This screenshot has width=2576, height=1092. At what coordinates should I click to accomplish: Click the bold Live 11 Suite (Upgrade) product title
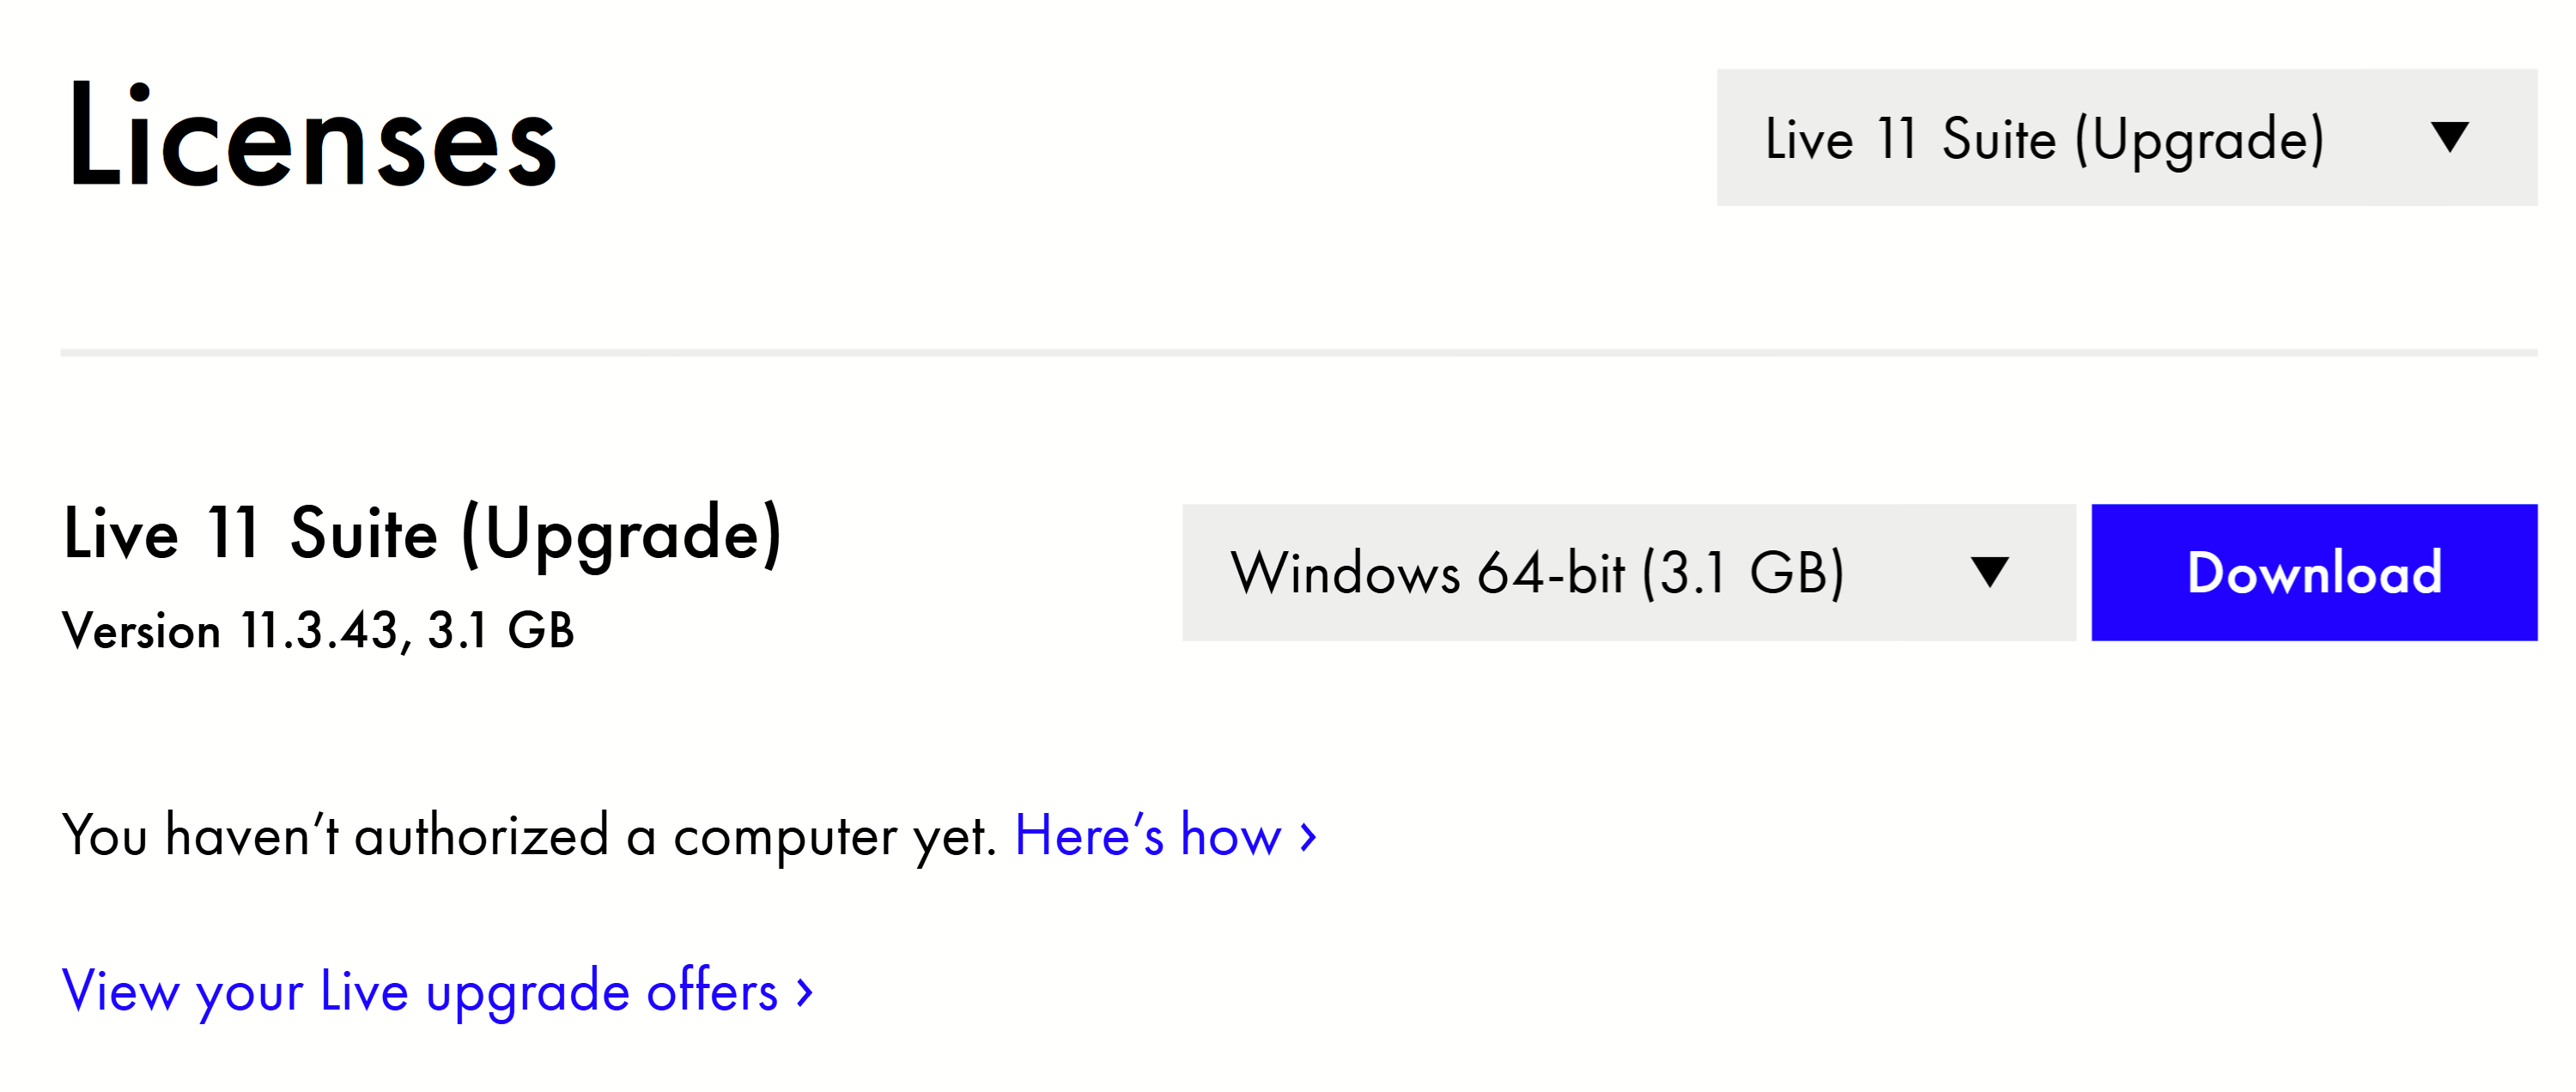422,533
